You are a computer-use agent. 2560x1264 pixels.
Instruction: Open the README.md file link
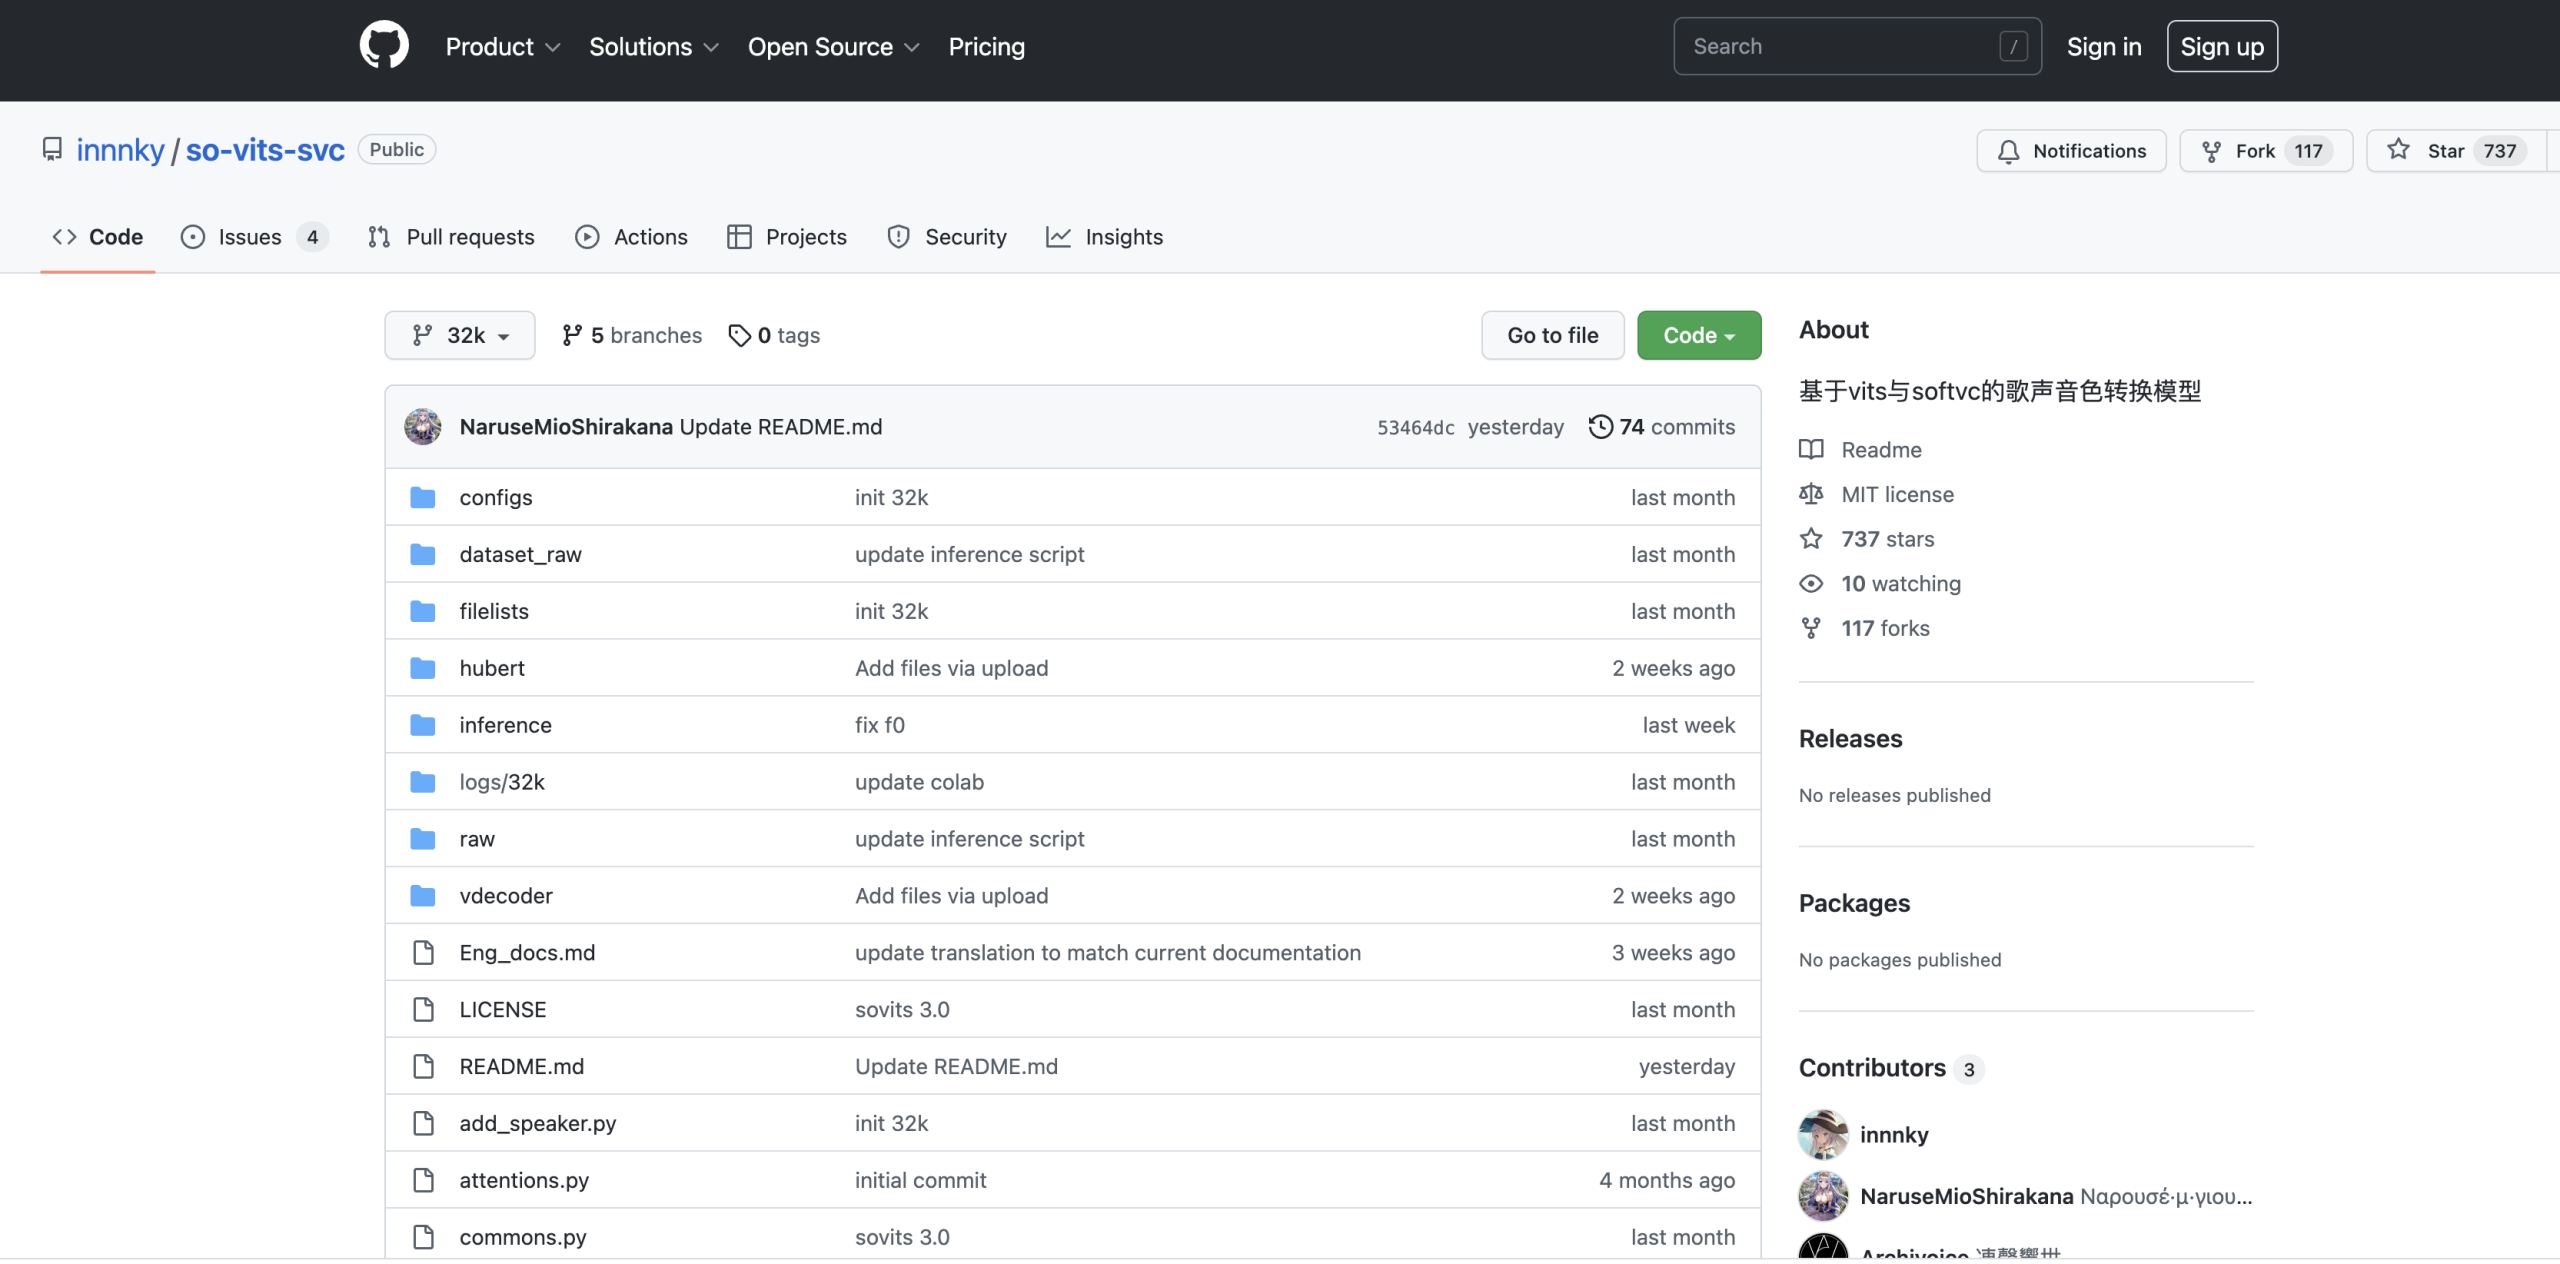click(x=521, y=1067)
